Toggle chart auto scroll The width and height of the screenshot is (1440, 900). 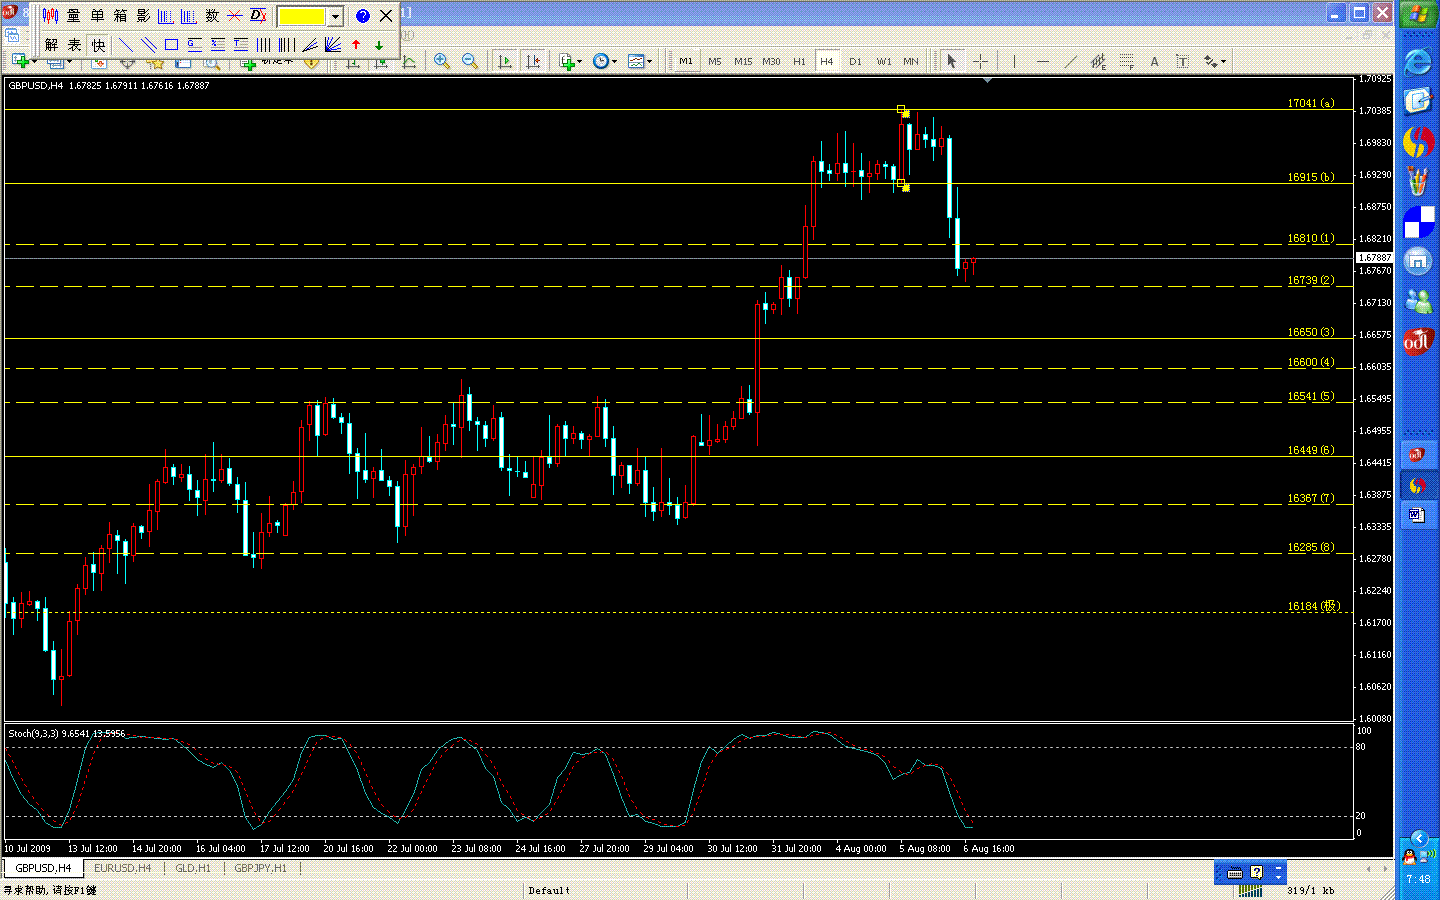click(x=505, y=61)
